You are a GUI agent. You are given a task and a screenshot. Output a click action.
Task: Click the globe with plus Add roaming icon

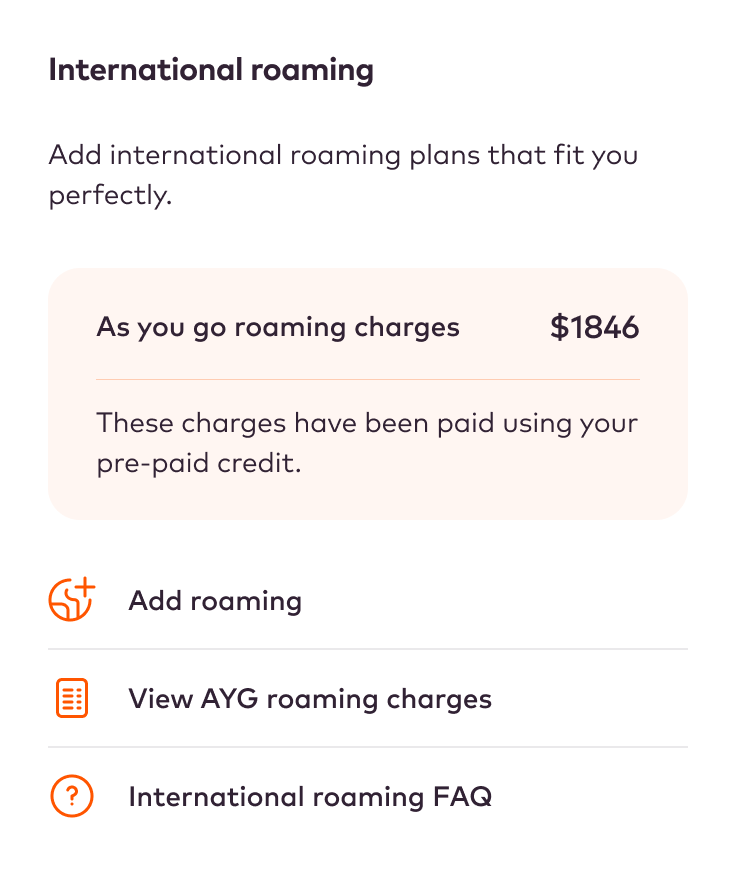tap(70, 600)
